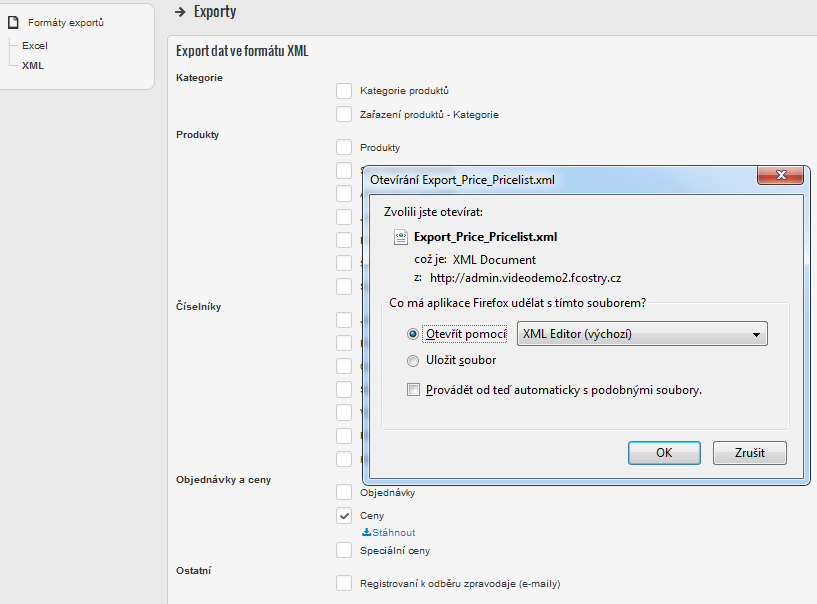
Task: Click the Objednávky a ceny section label
Action: coord(224,479)
